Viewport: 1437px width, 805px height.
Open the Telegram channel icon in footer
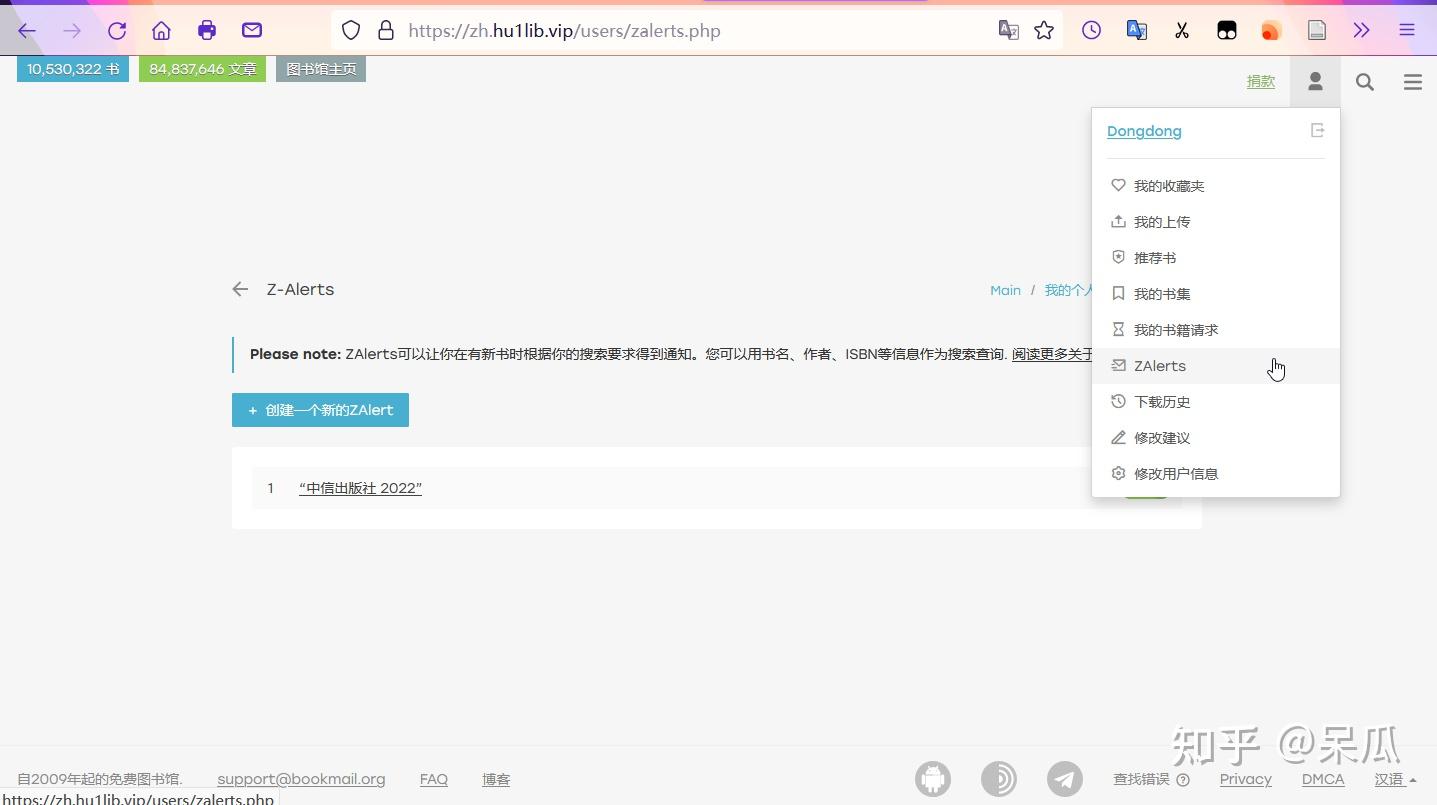(x=1064, y=778)
